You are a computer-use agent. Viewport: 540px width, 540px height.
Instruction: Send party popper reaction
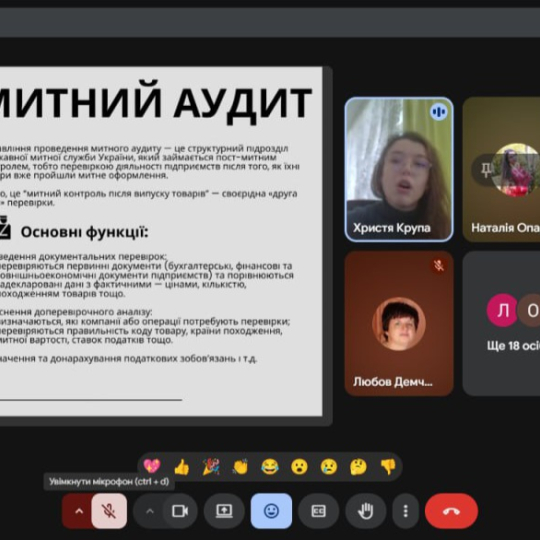point(211,467)
